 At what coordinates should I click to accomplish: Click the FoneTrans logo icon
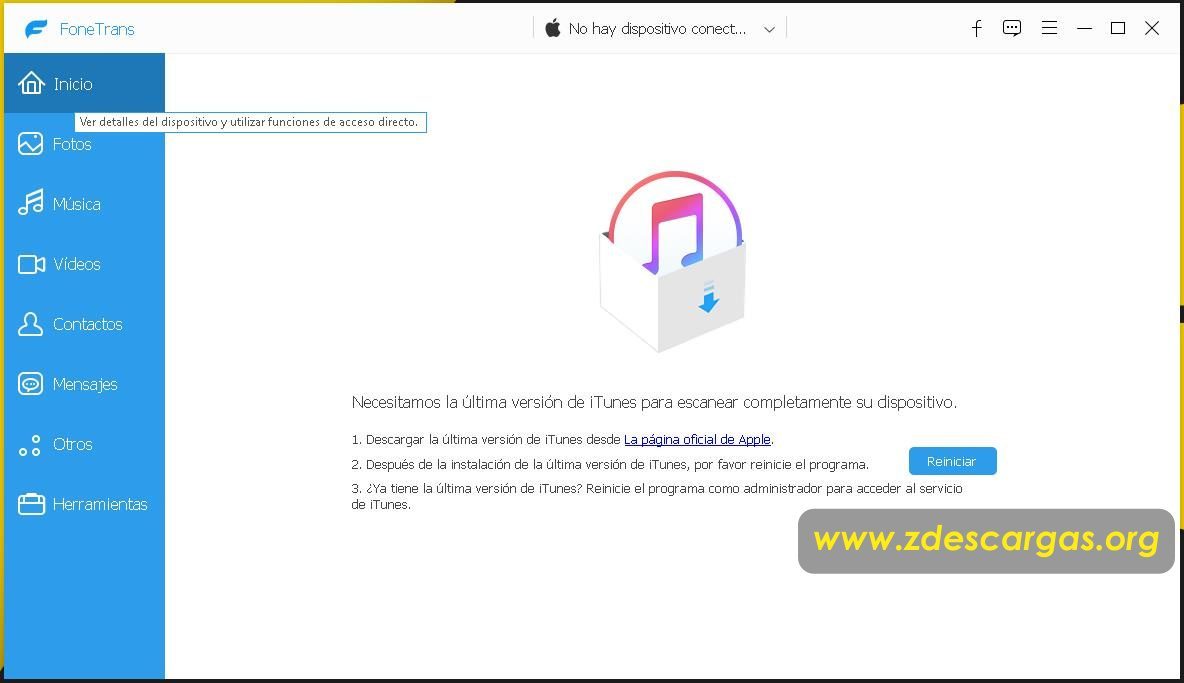pos(35,29)
